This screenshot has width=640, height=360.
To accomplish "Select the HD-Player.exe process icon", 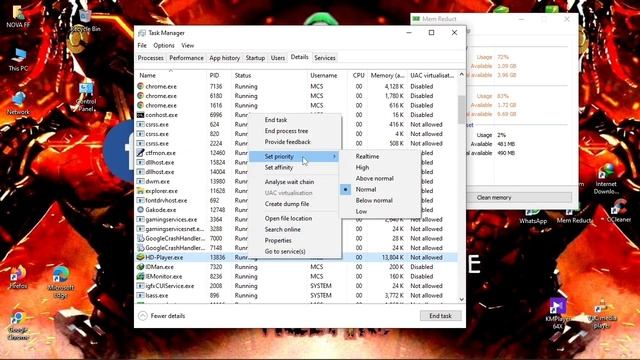I will 140,258.
